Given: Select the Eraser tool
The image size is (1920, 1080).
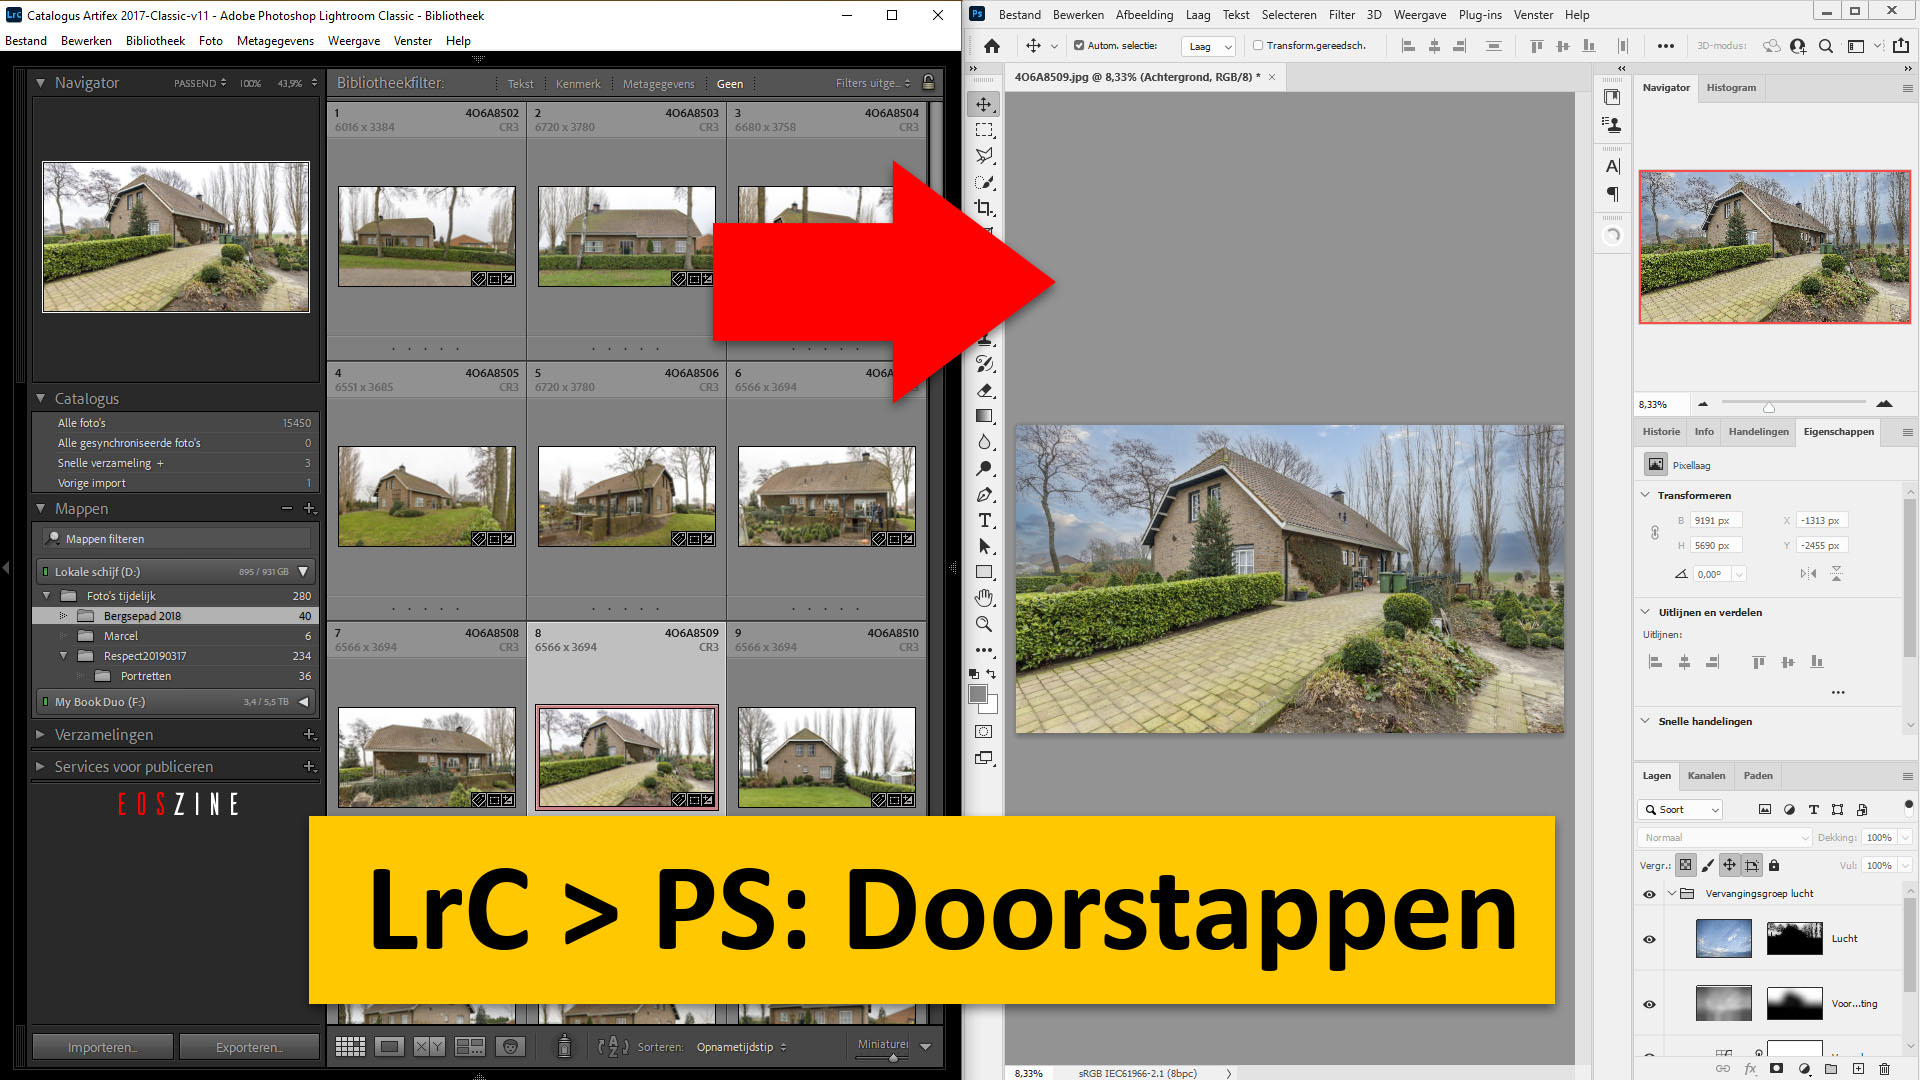Looking at the screenshot, I should point(984,390).
